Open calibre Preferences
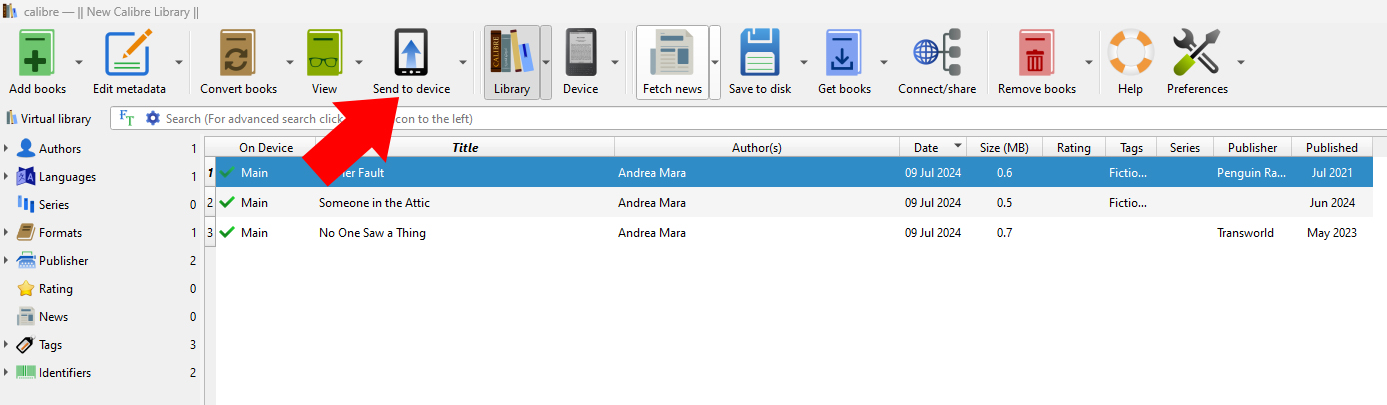The height and width of the screenshot is (405, 1387). point(1196,54)
